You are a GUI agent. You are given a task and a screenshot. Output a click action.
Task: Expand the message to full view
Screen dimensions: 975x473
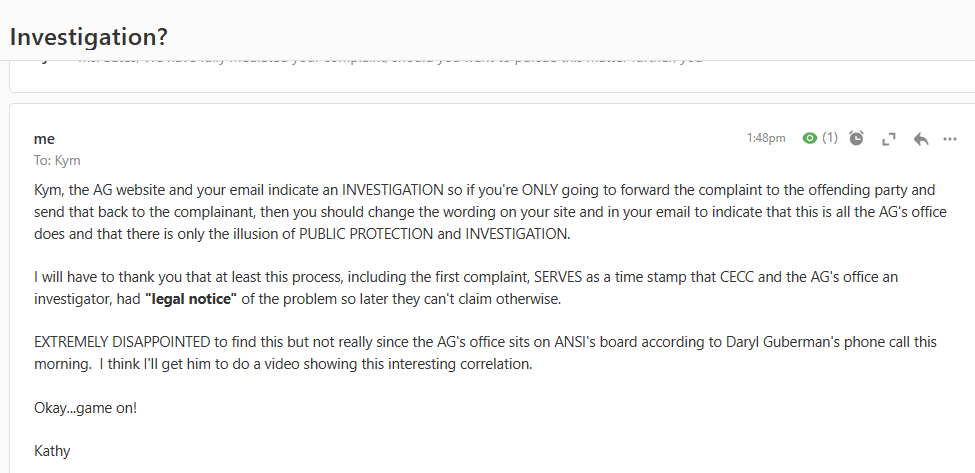tap(888, 139)
